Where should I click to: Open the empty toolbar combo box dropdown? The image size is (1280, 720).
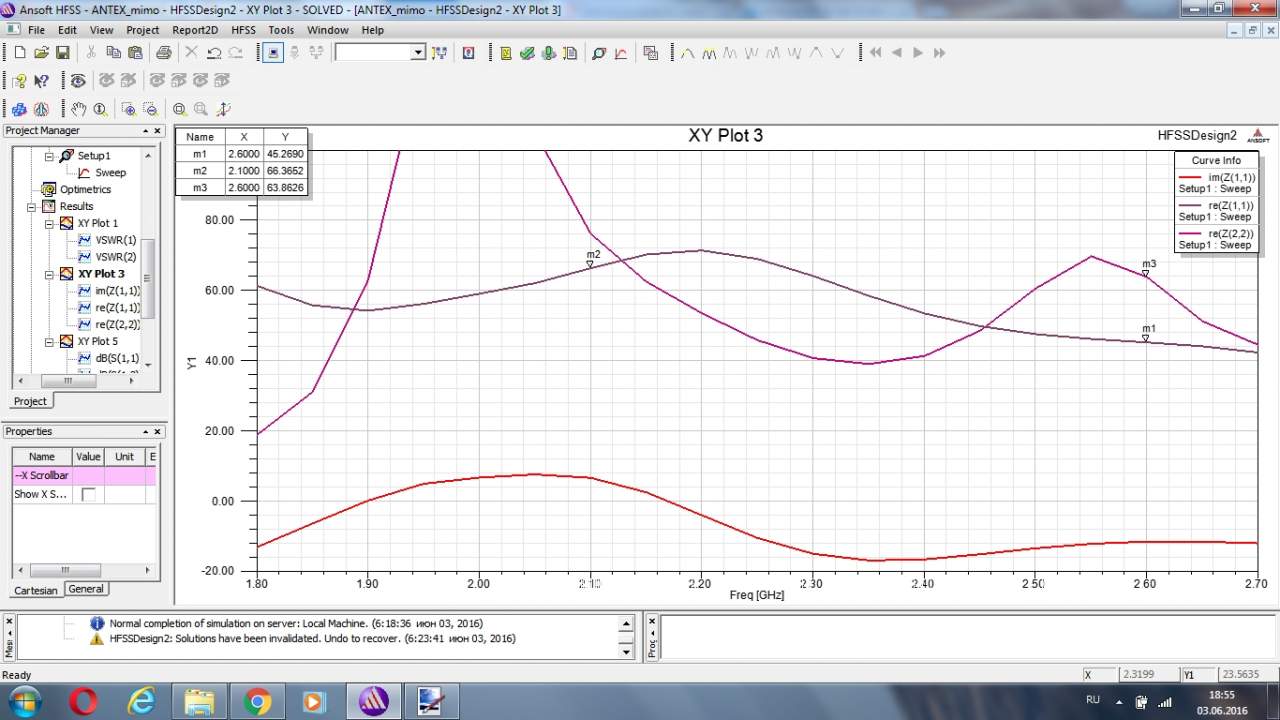(x=418, y=53)
